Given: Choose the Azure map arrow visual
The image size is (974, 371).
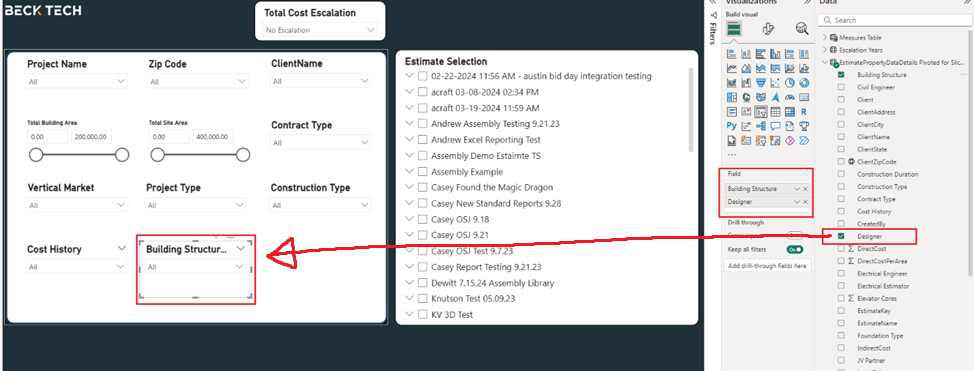Looking at the screenshot, I should [775, 97].
